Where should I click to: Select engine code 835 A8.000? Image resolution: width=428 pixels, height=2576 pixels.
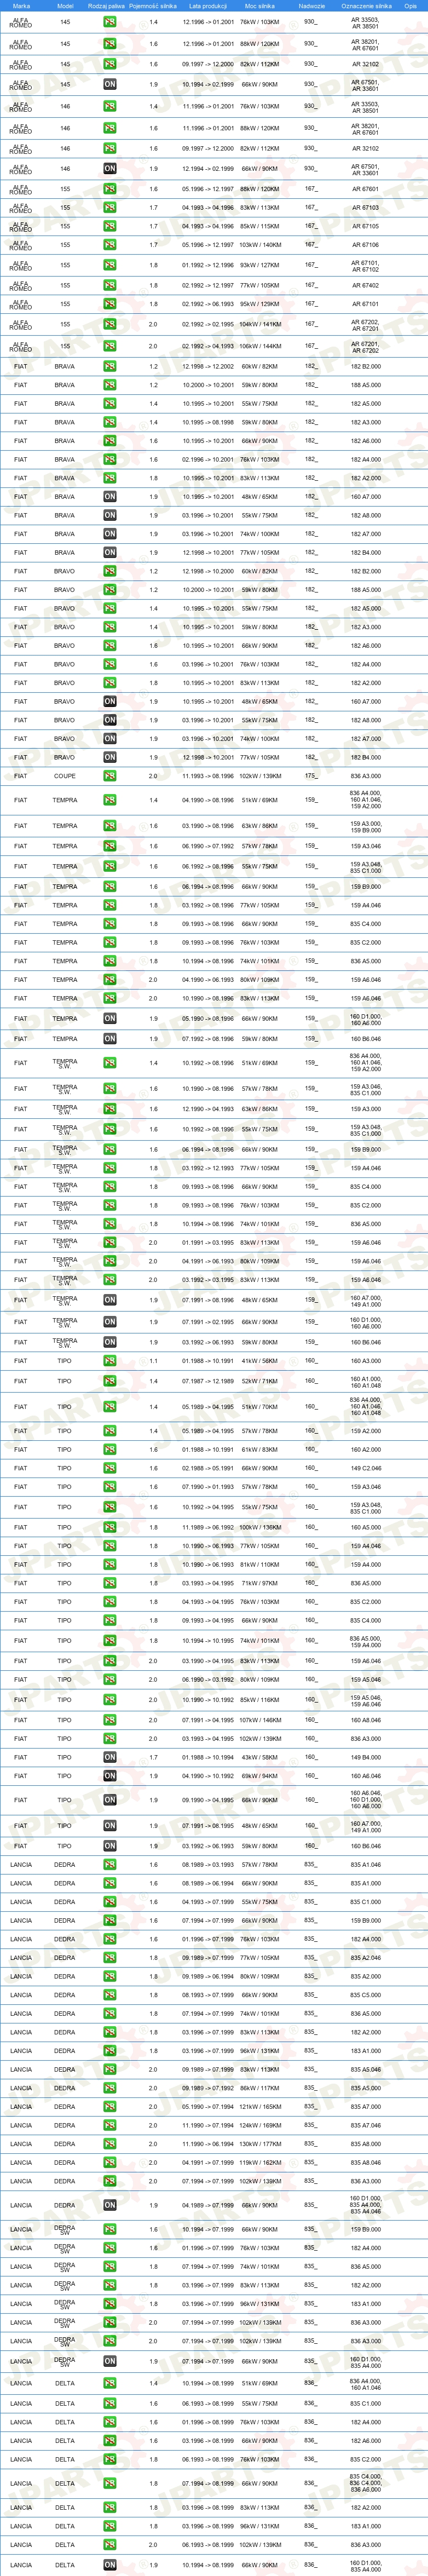pos(365,2144)
